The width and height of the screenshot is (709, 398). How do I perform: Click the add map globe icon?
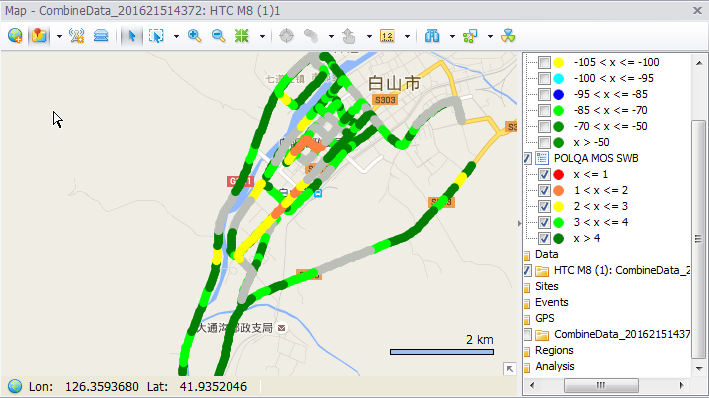coord(15,36)
